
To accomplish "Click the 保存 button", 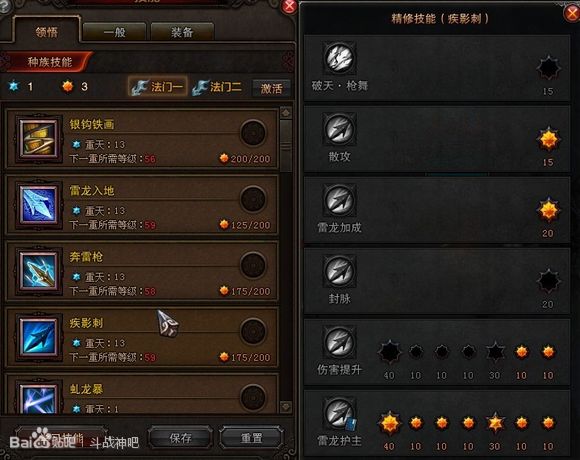I will (x=181, y=438).
